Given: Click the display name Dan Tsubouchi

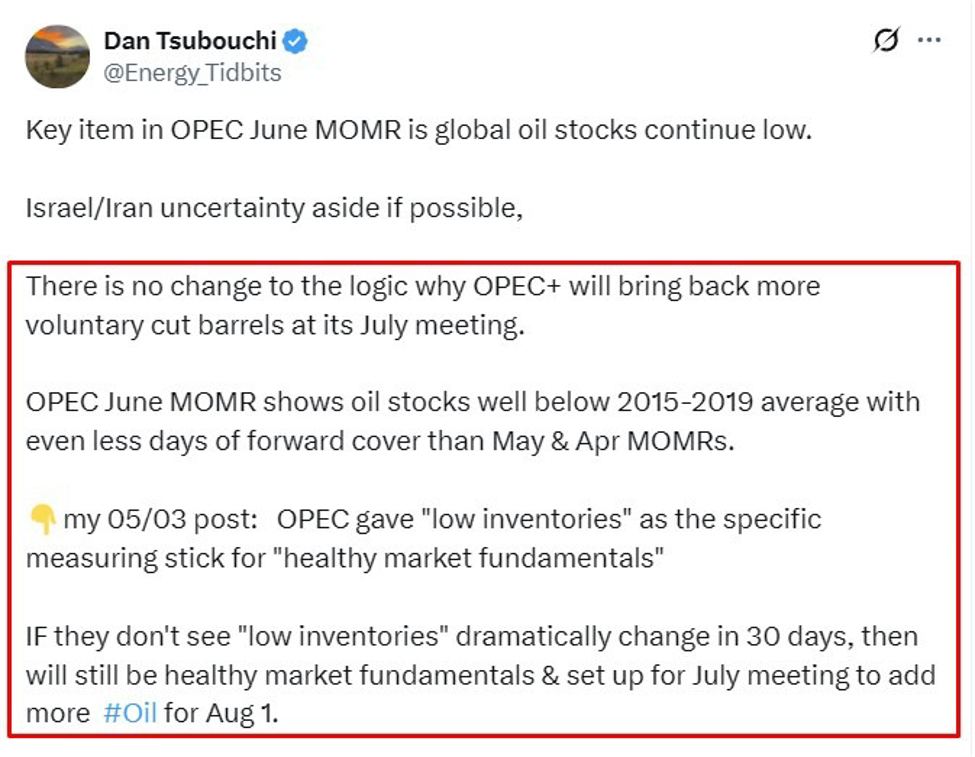Looking at the screenshot, I should tap(190, 42).
